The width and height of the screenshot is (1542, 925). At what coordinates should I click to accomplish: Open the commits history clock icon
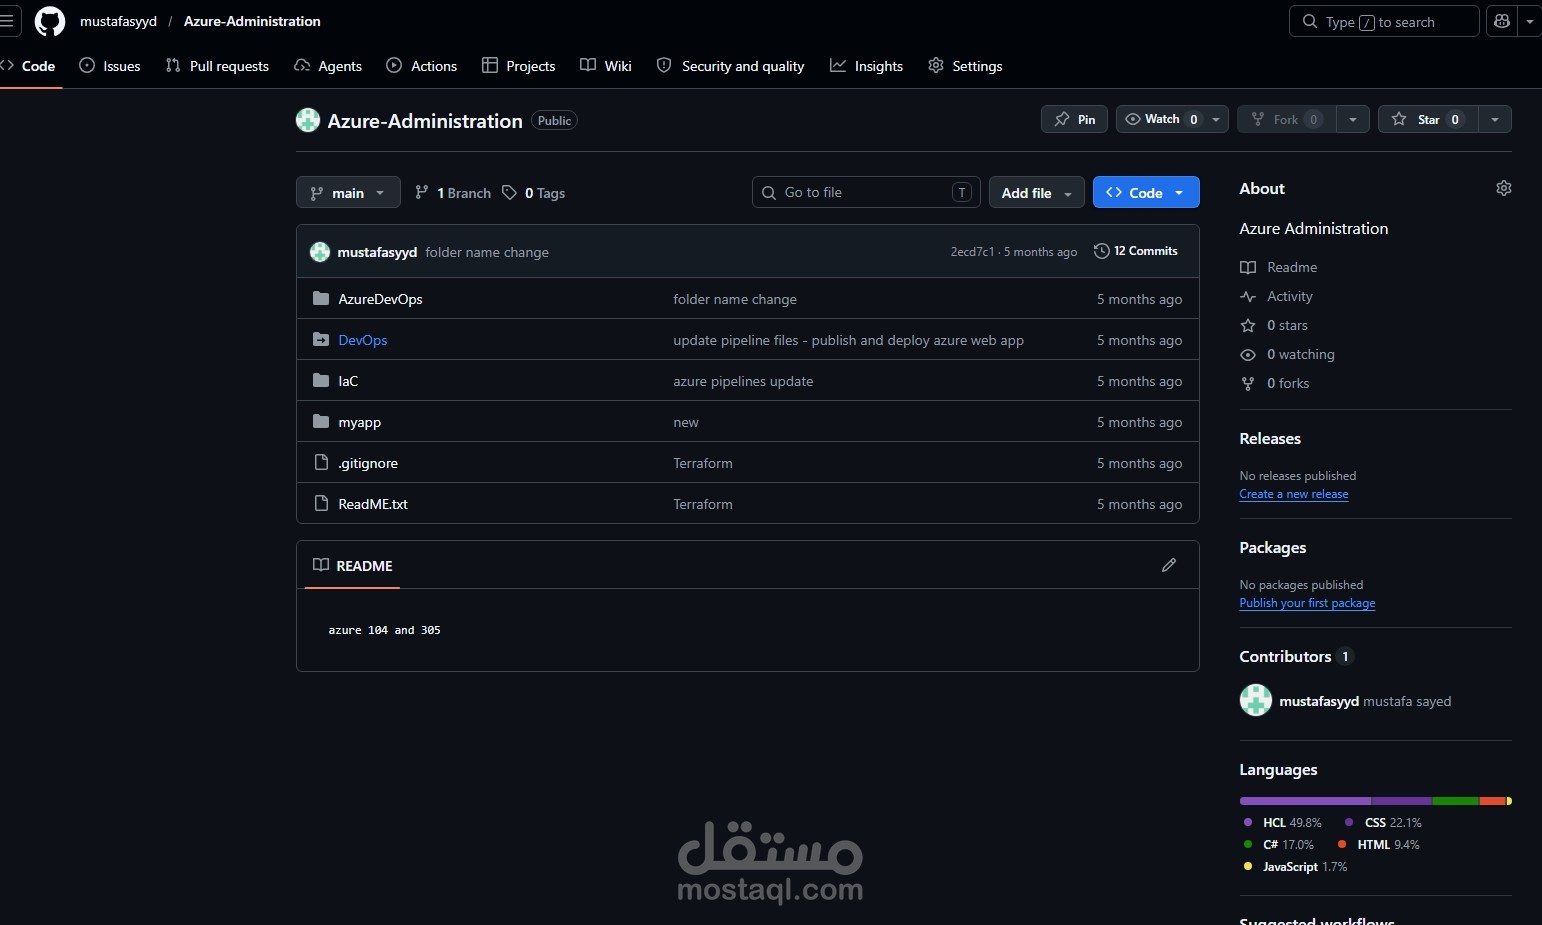pos(1102,251)
